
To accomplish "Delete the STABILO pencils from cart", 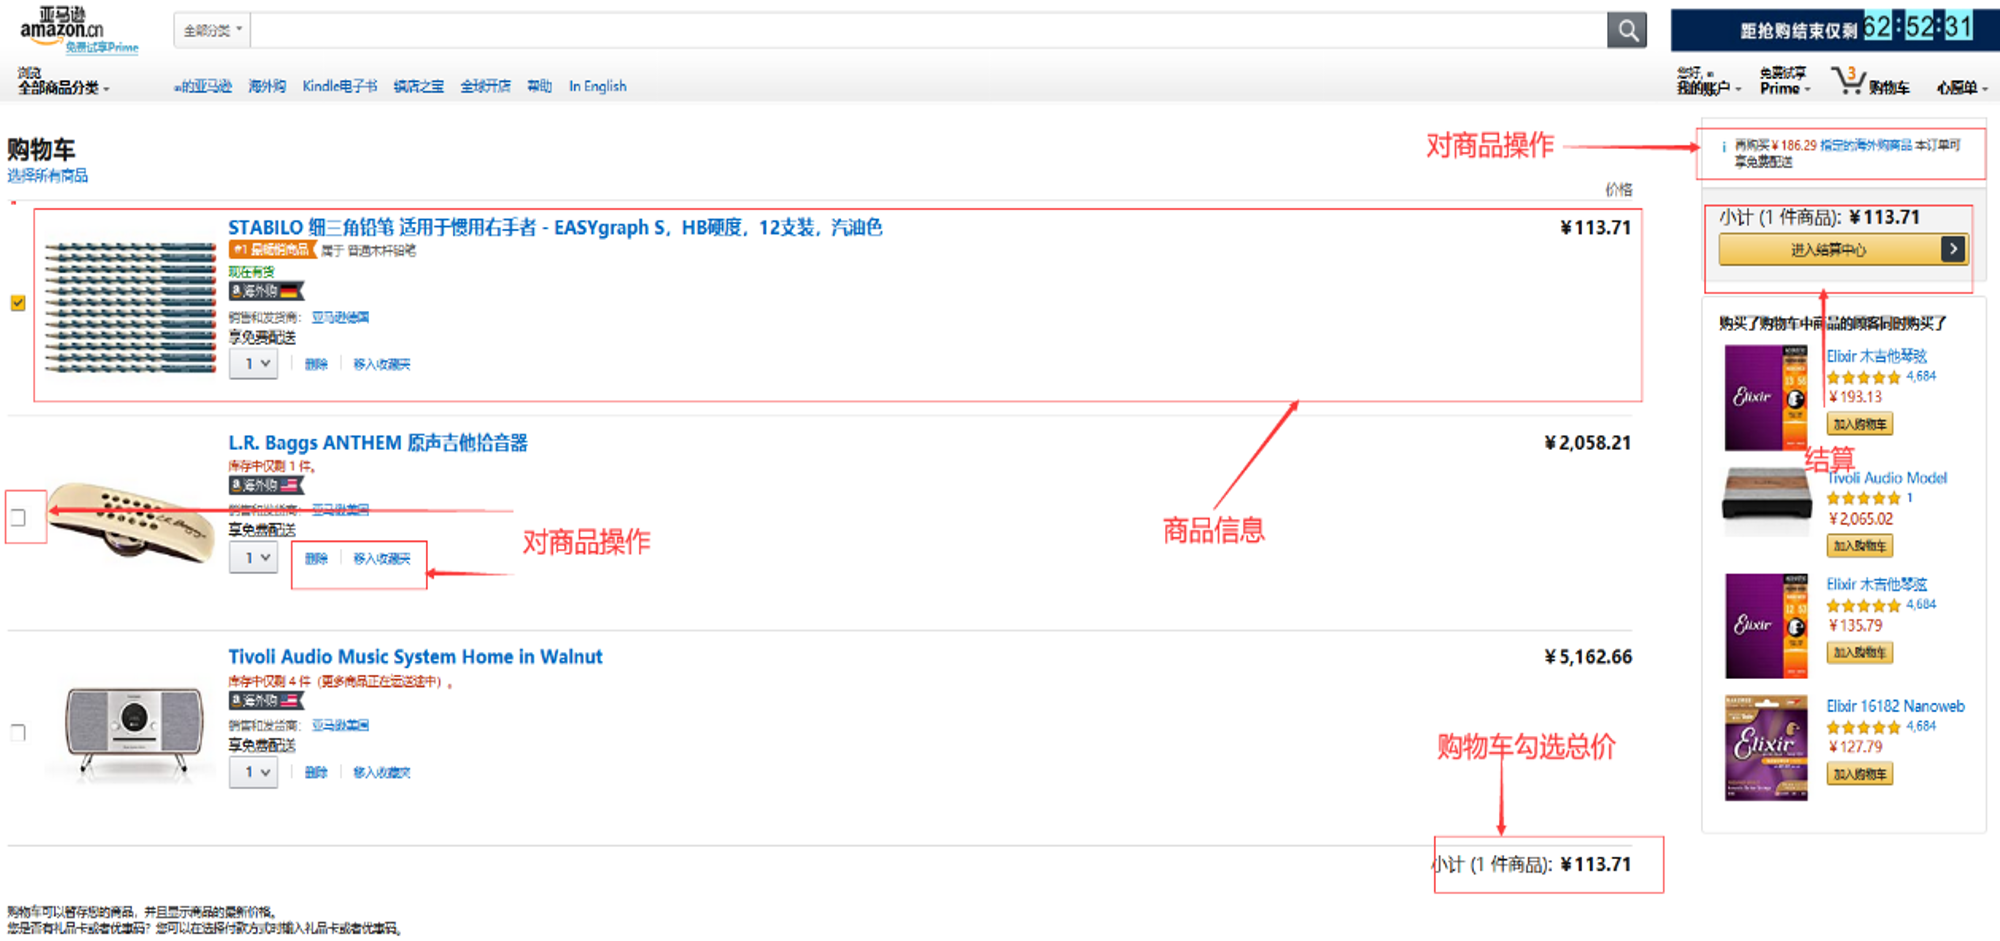I will pyautogui.click(x=316, y=364).
